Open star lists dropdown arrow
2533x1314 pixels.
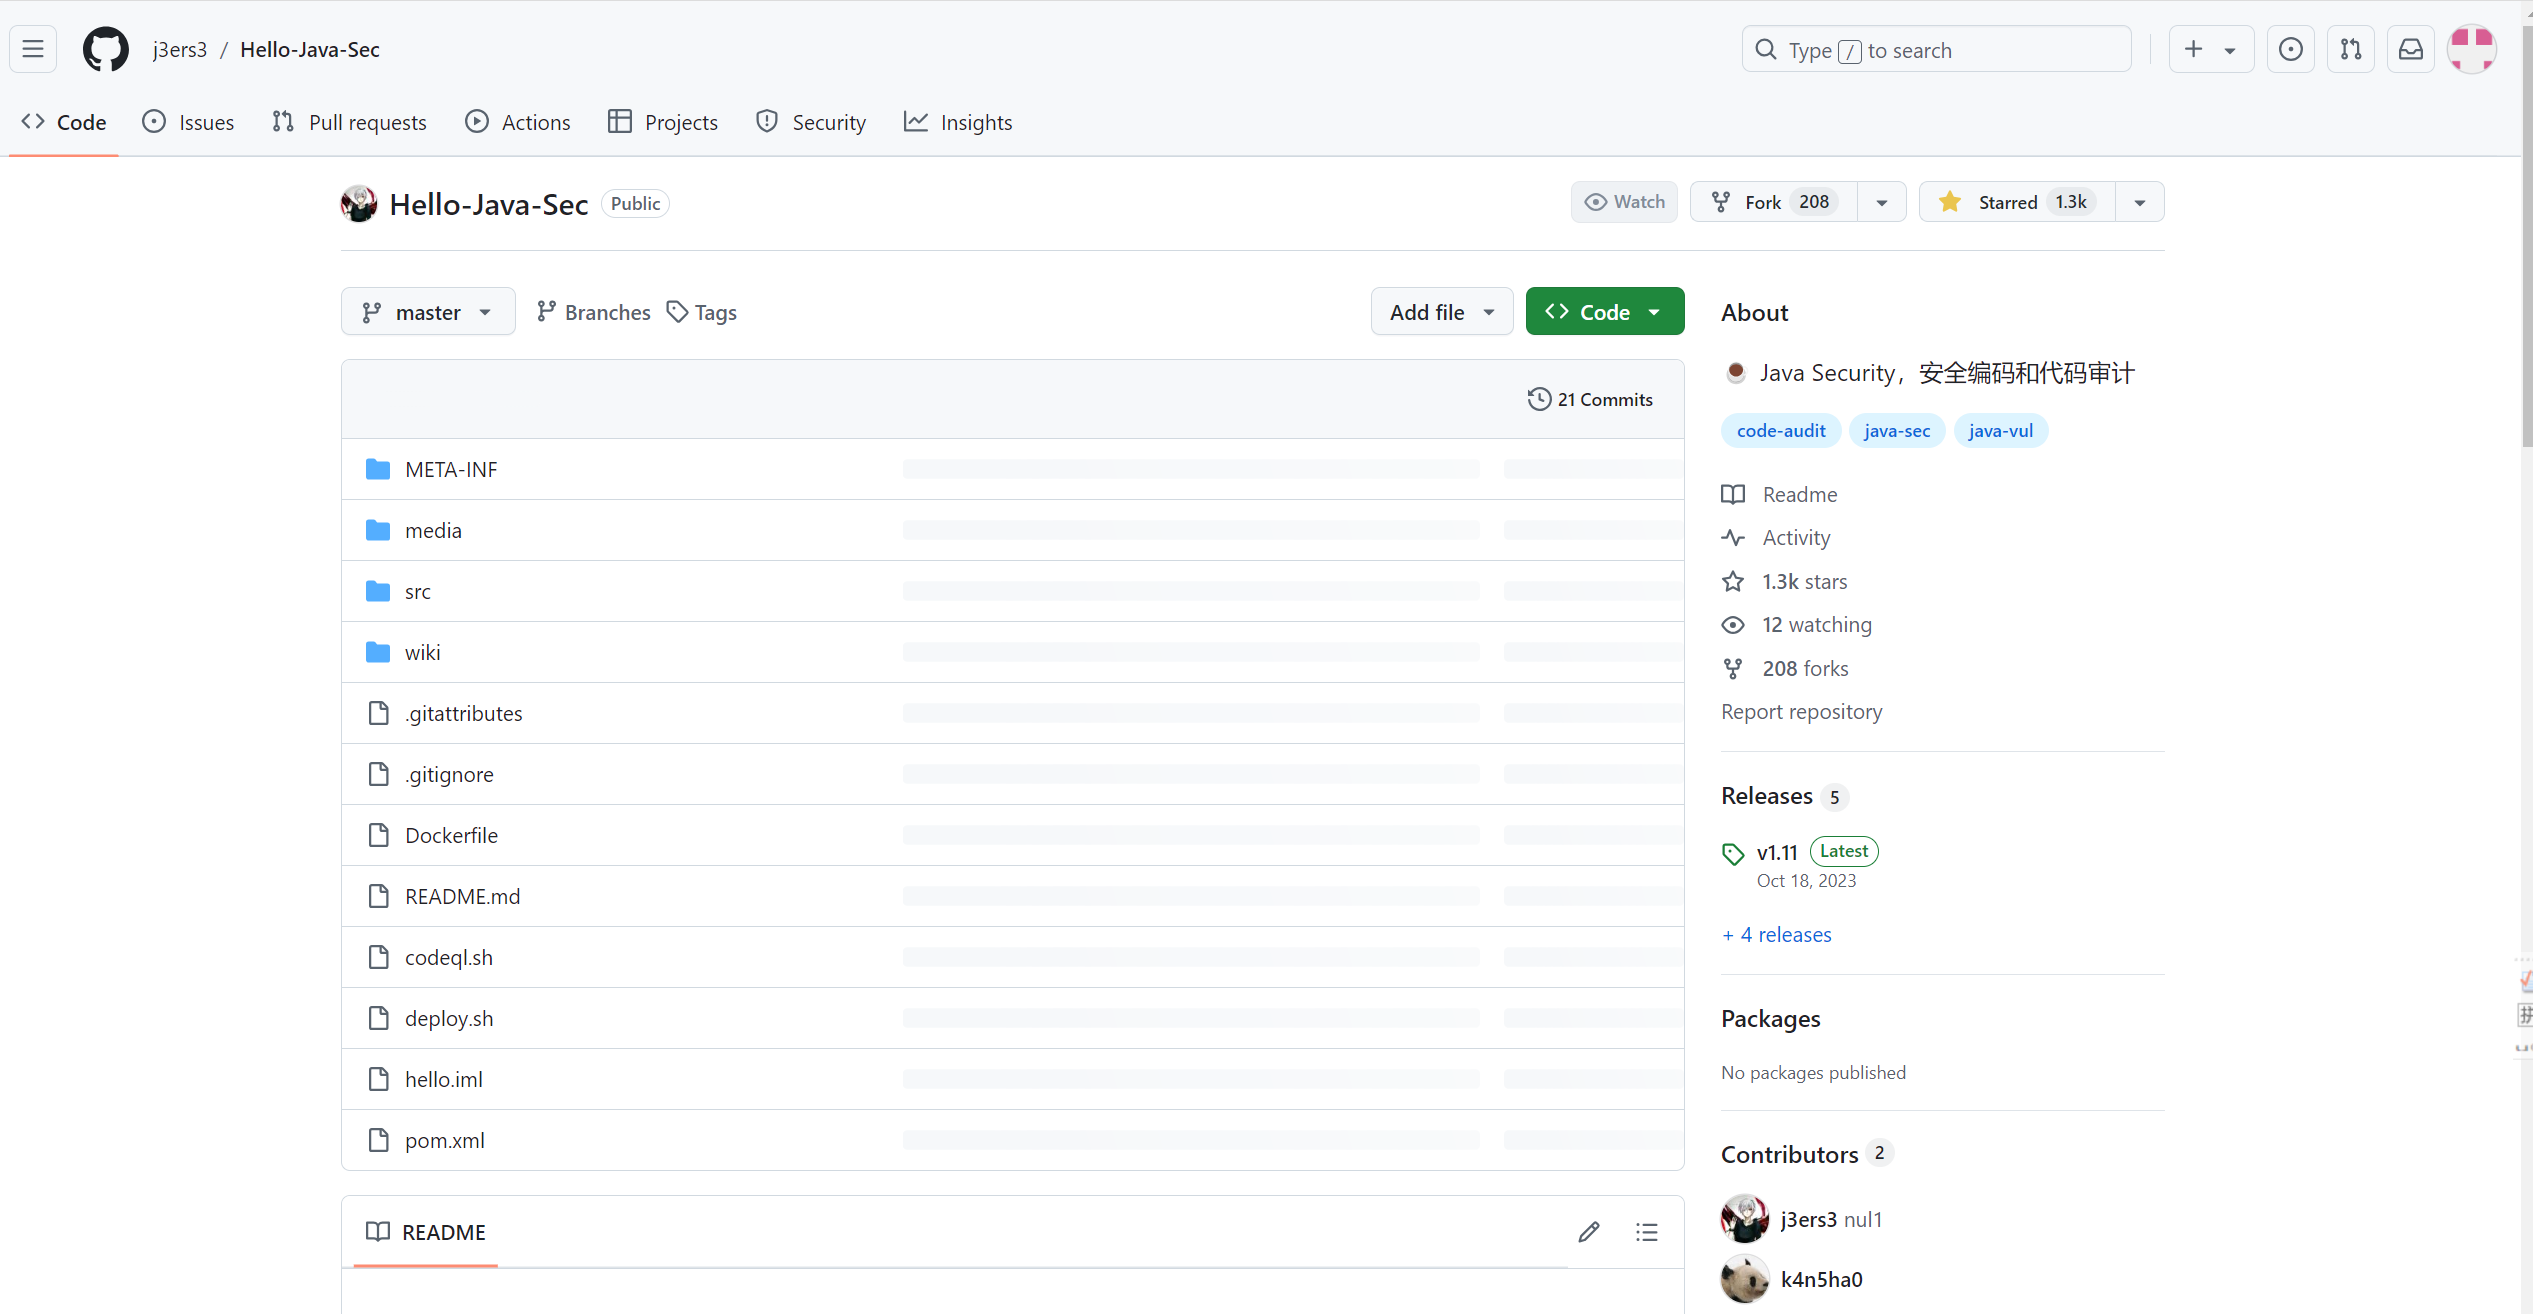(2140, 202)
